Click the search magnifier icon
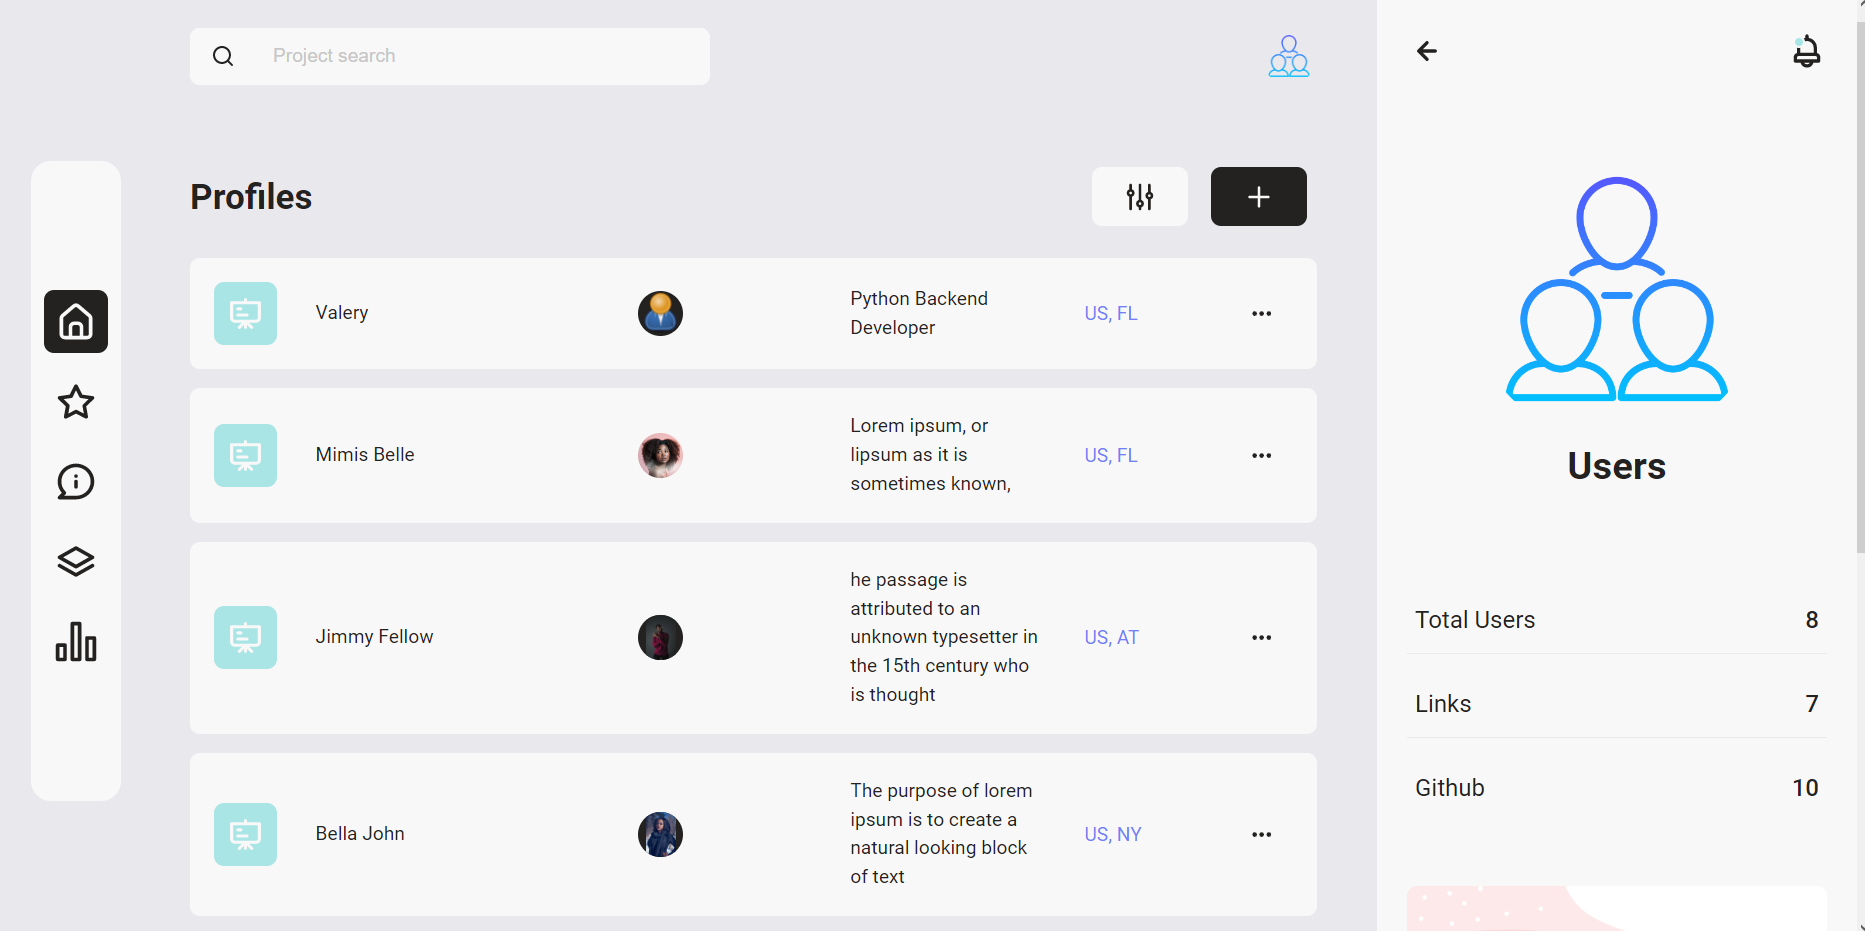The image size is (1865, 931). point(223,56)
